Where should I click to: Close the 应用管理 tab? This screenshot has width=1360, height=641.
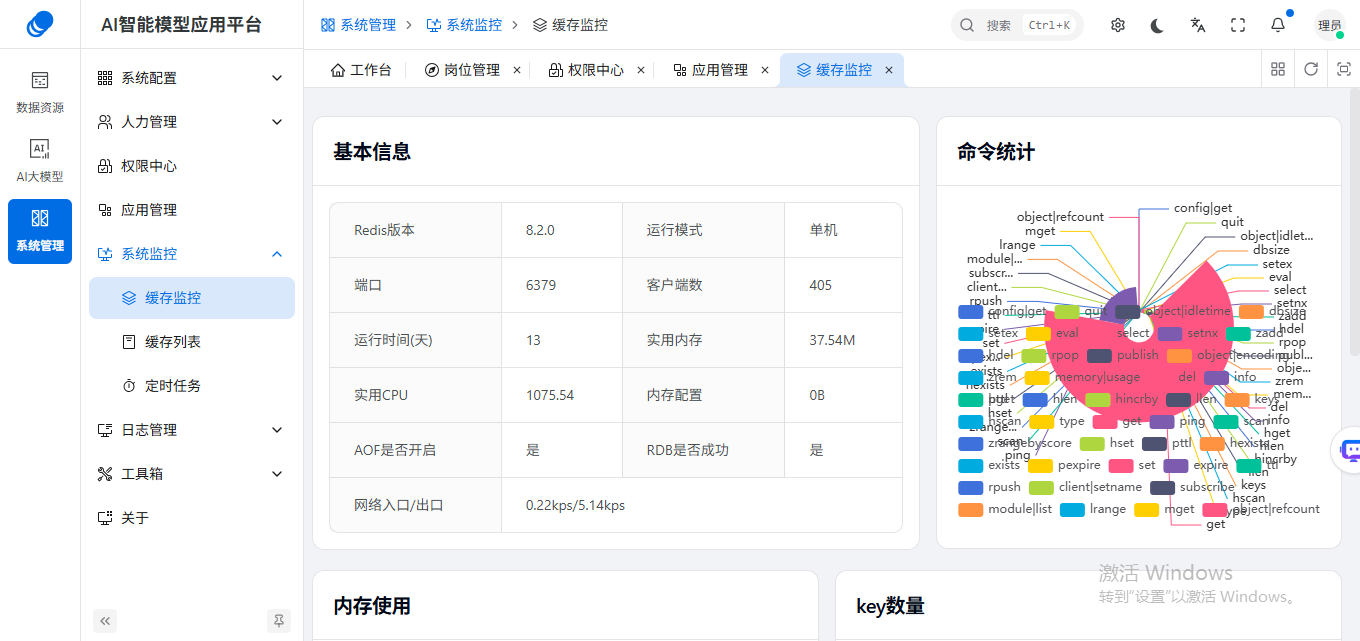(x=765, y=70)
